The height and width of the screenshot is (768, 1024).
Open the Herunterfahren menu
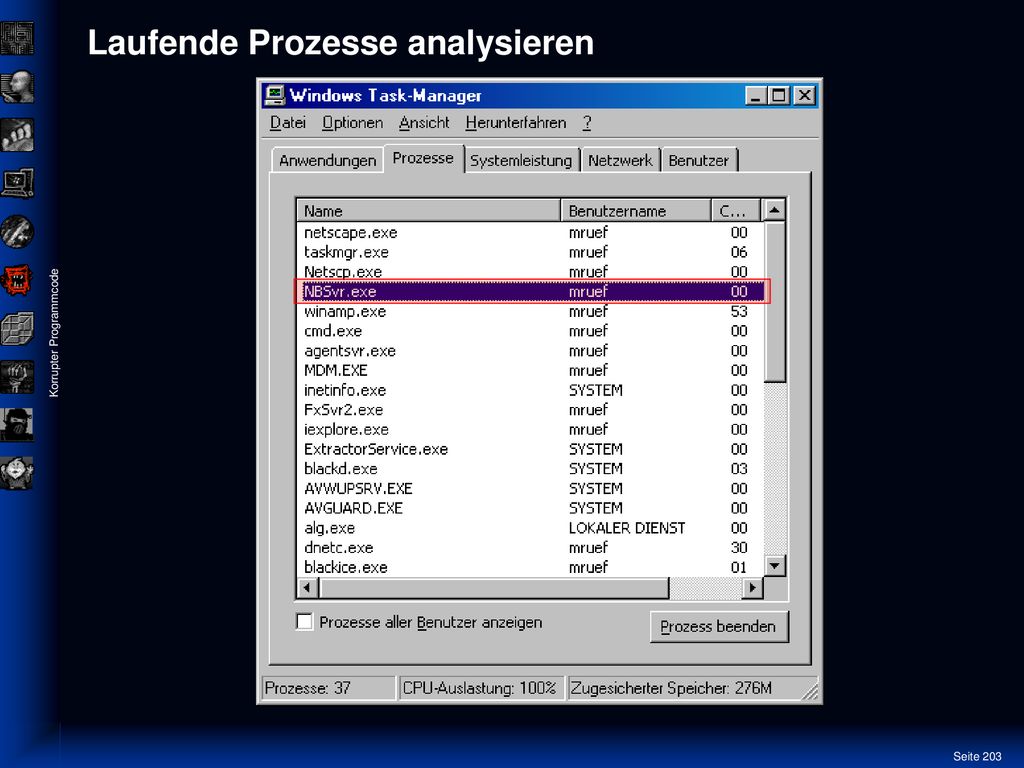coord(516,123)
